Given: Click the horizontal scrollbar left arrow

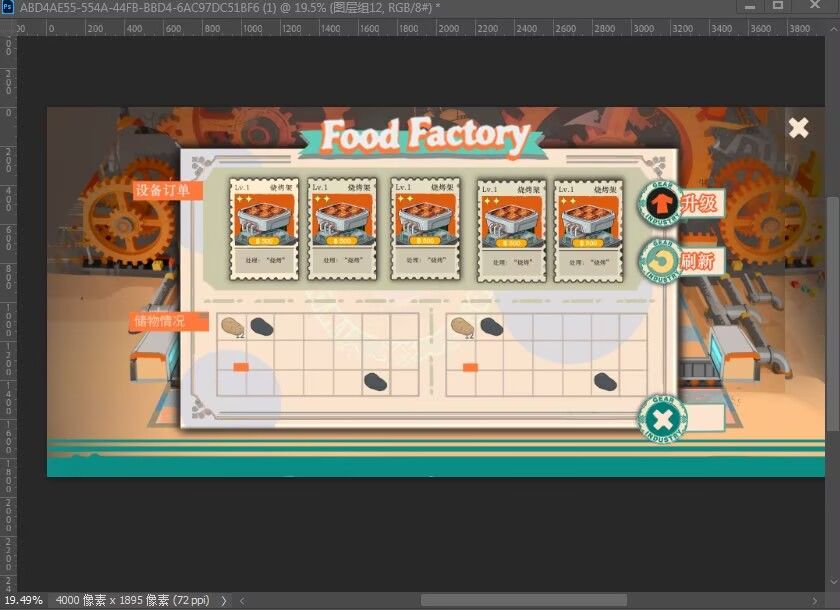Looking at the screenshot, I should (238, 600).
